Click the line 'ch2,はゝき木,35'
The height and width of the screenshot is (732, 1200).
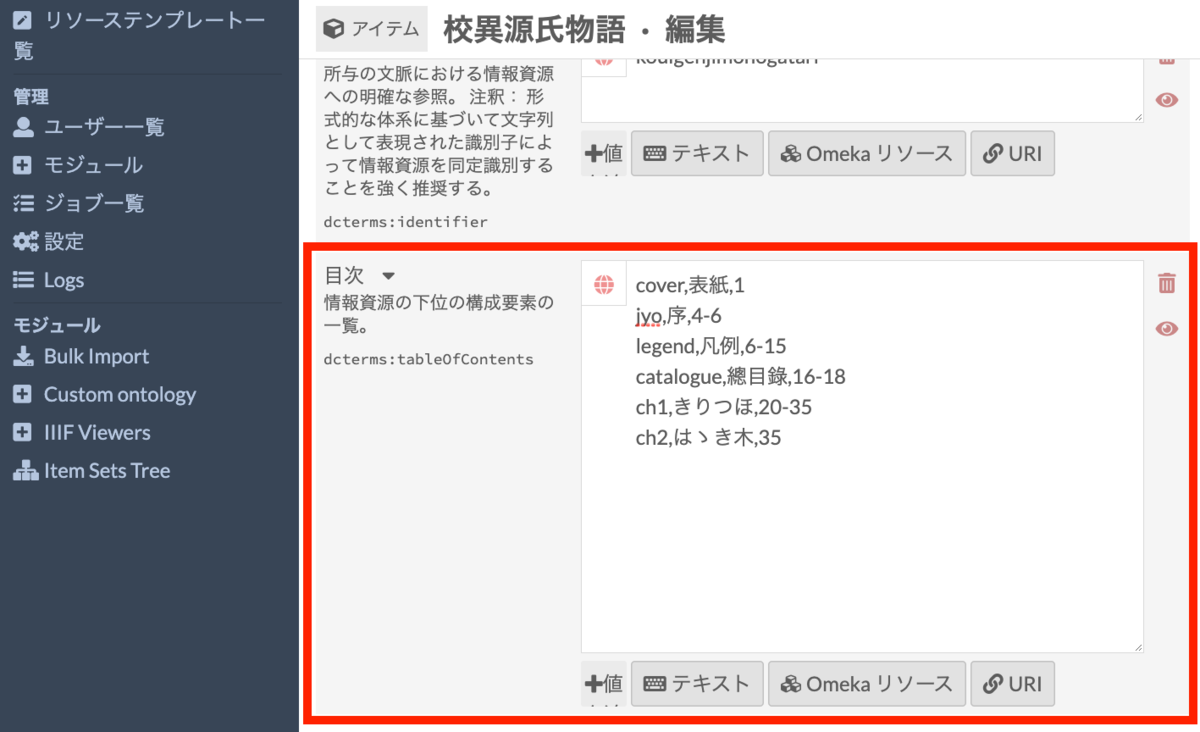pos(708,437)
